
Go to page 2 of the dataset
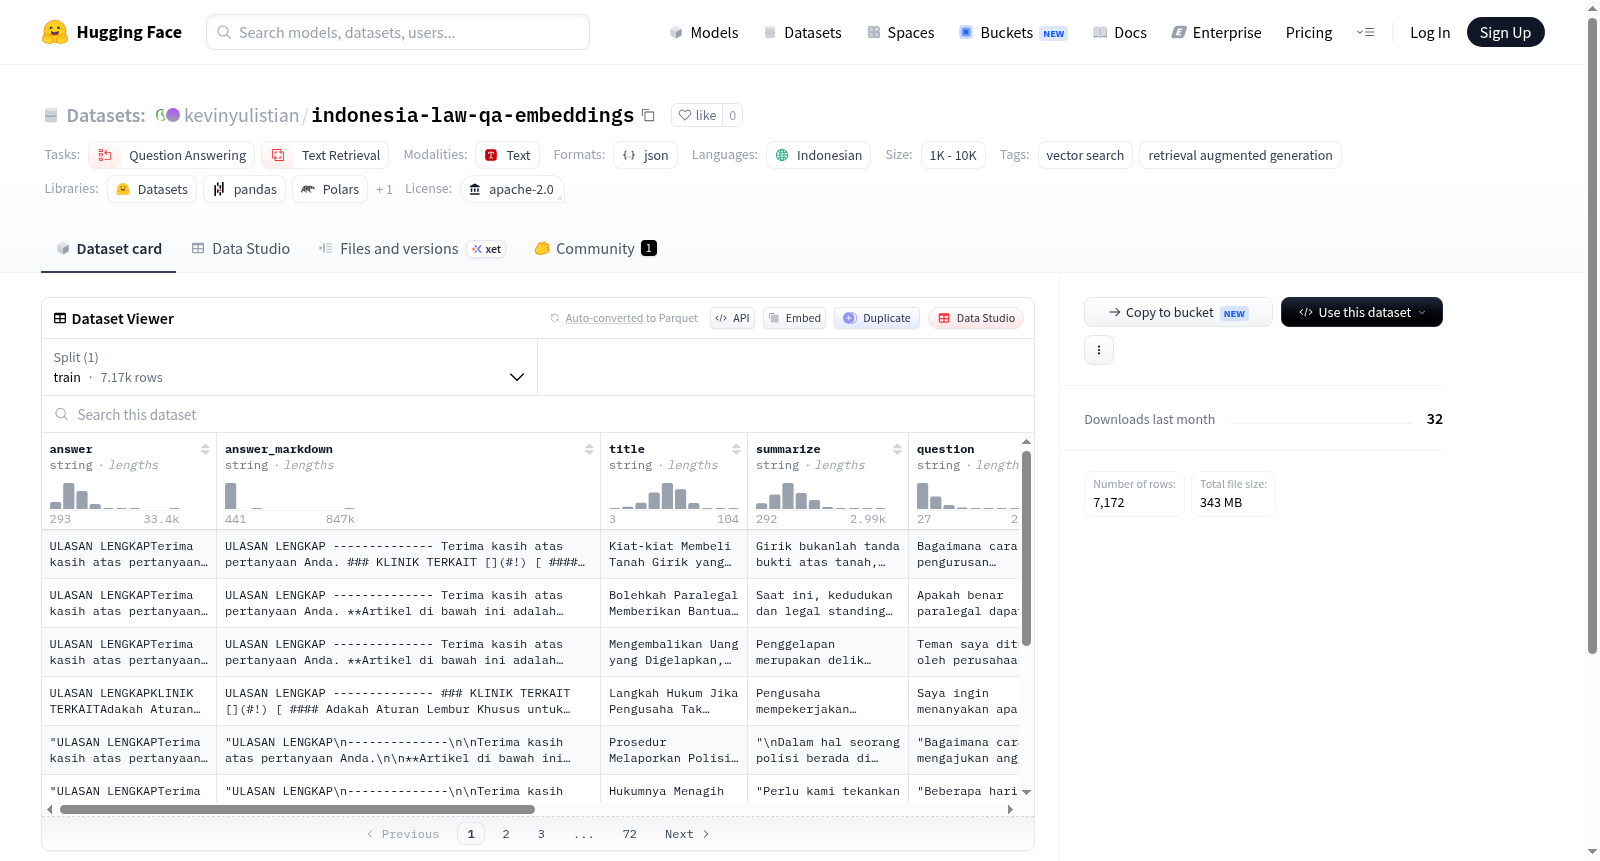(506, 834)
